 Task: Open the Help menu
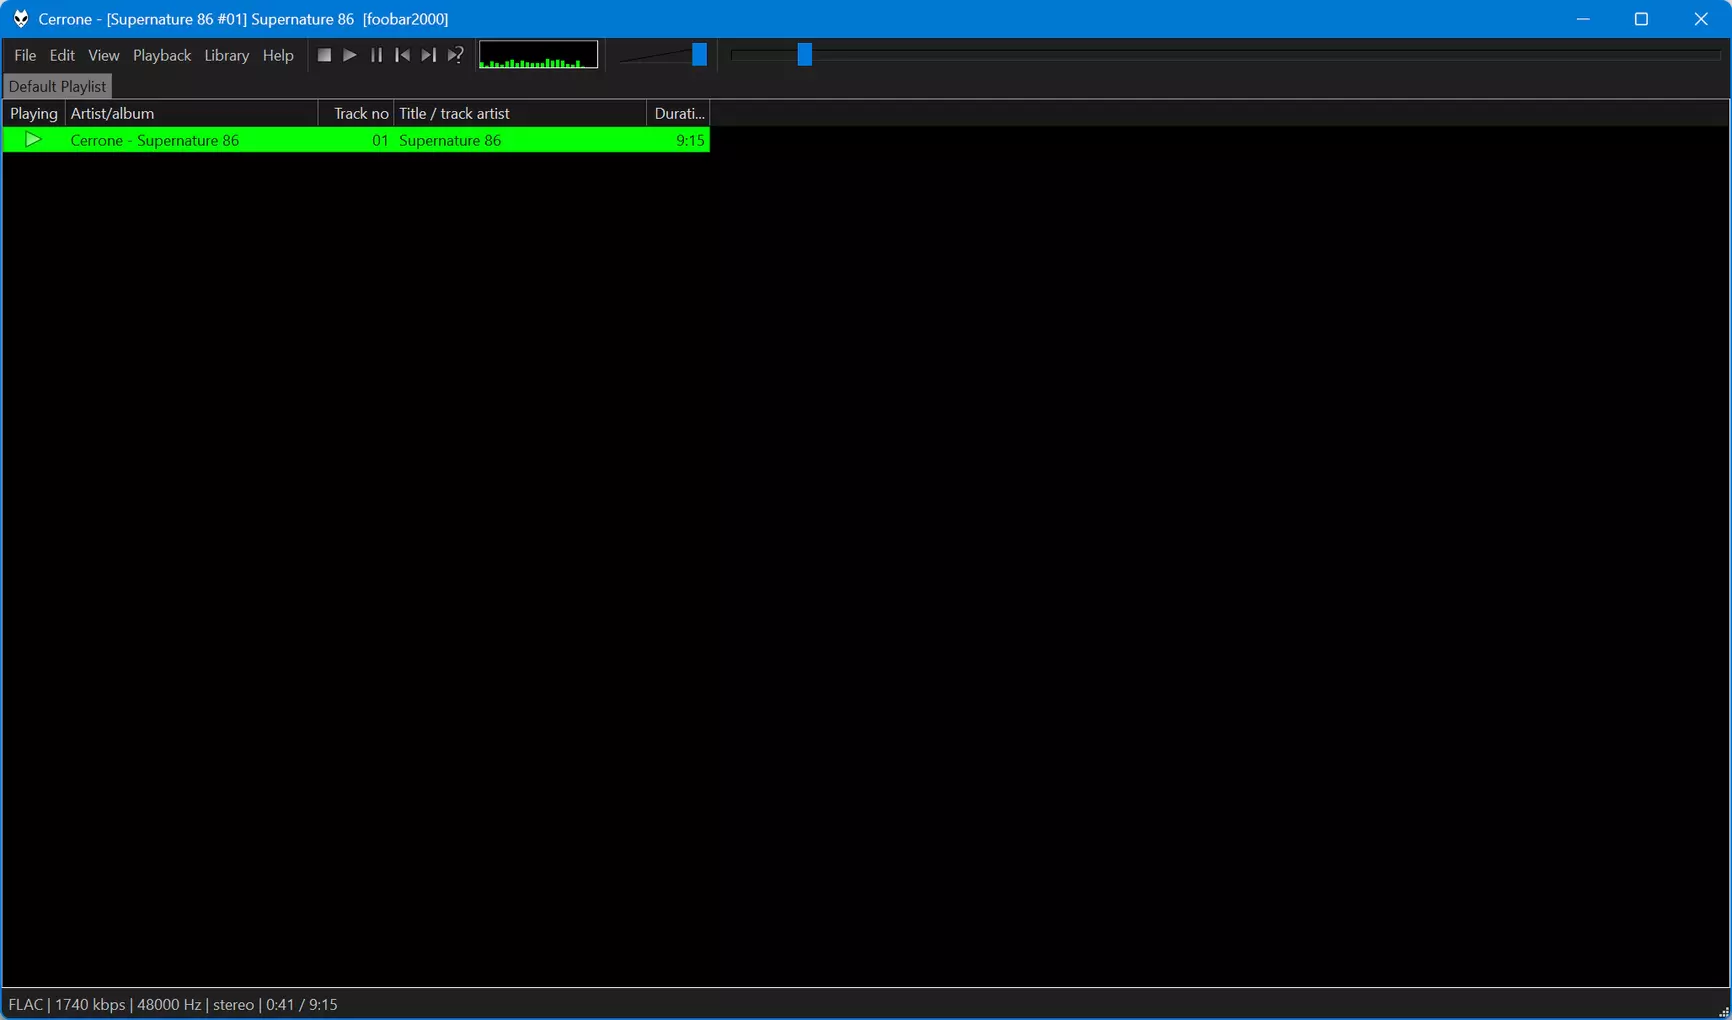[x=278, y=55]
